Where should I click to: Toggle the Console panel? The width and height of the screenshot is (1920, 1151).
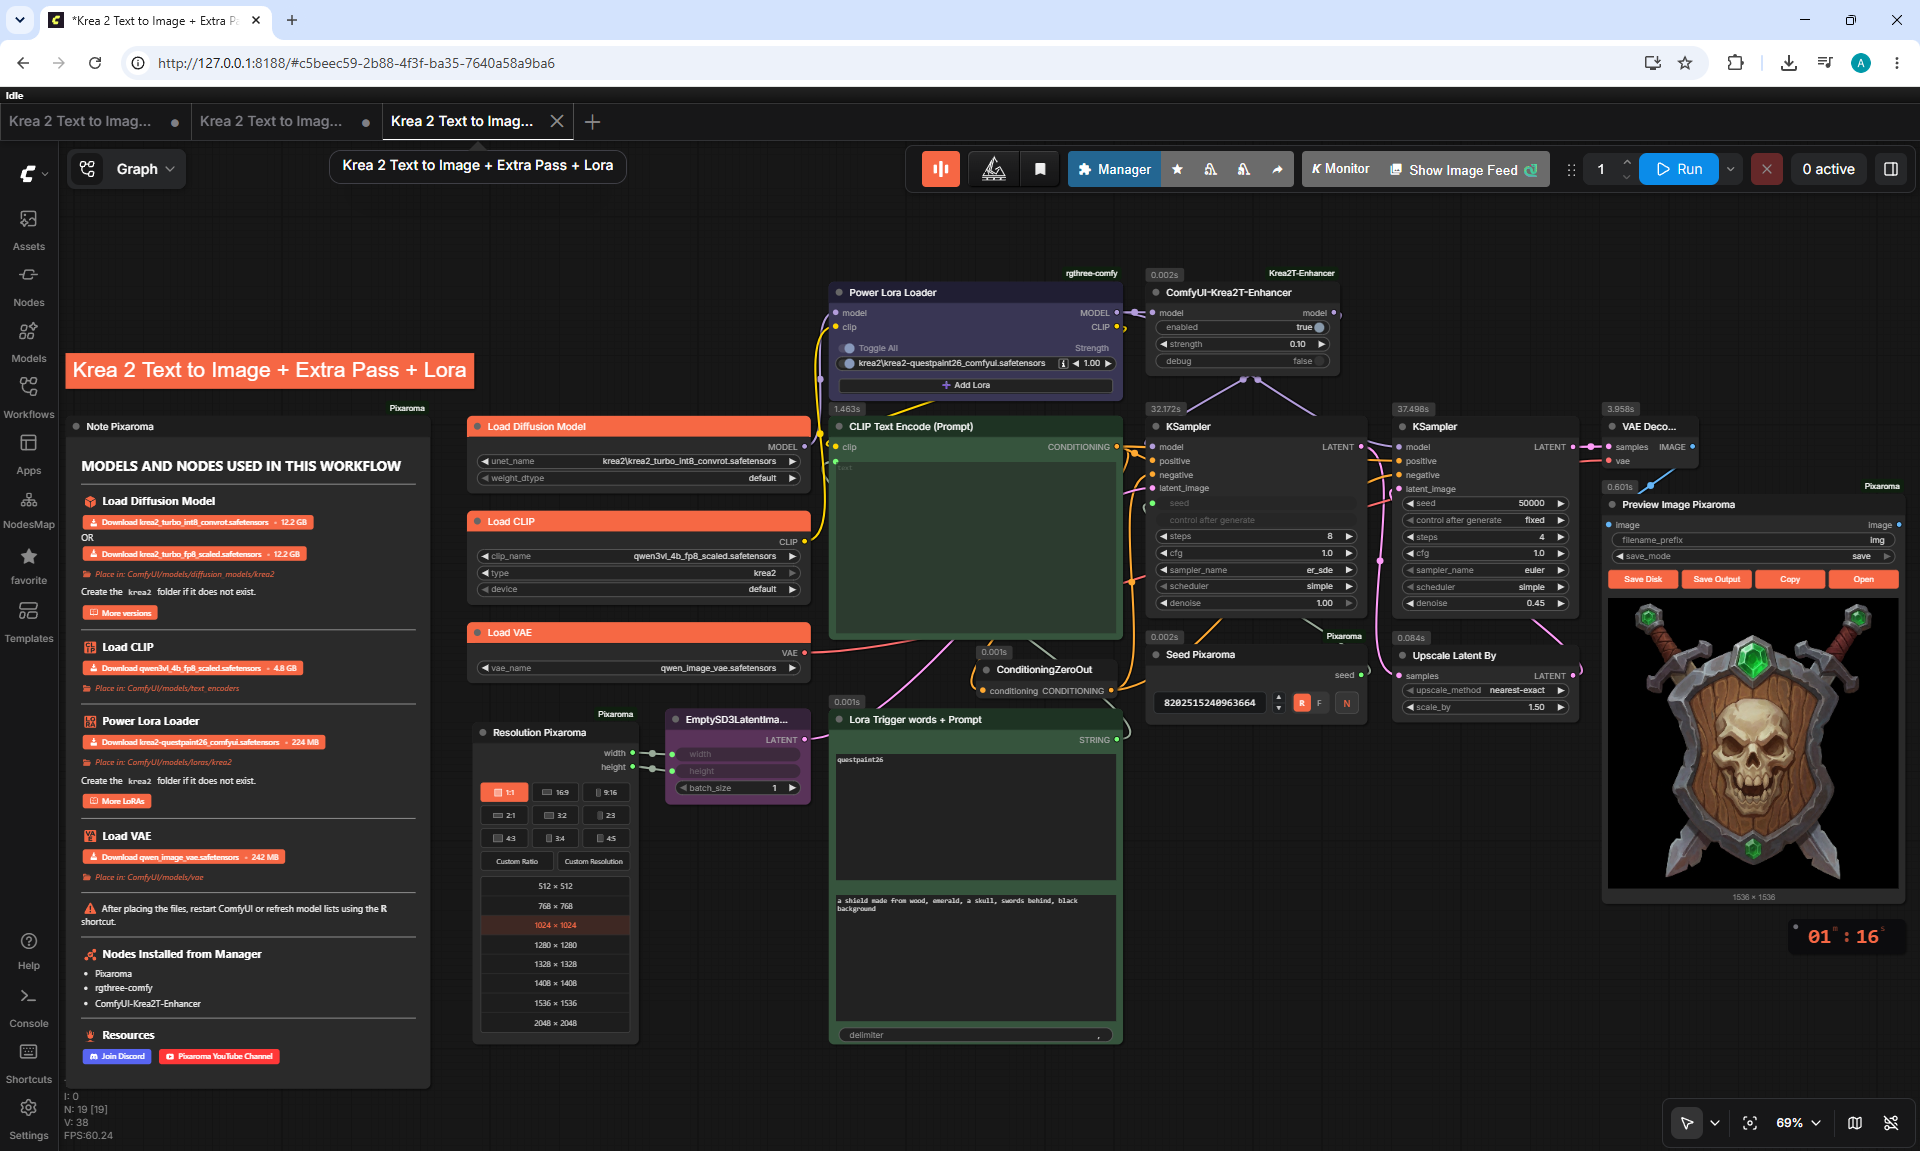pos(29,1007)
